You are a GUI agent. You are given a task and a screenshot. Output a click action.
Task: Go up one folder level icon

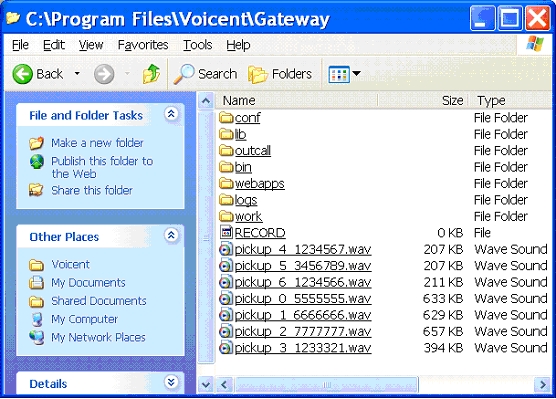point(151,74)
